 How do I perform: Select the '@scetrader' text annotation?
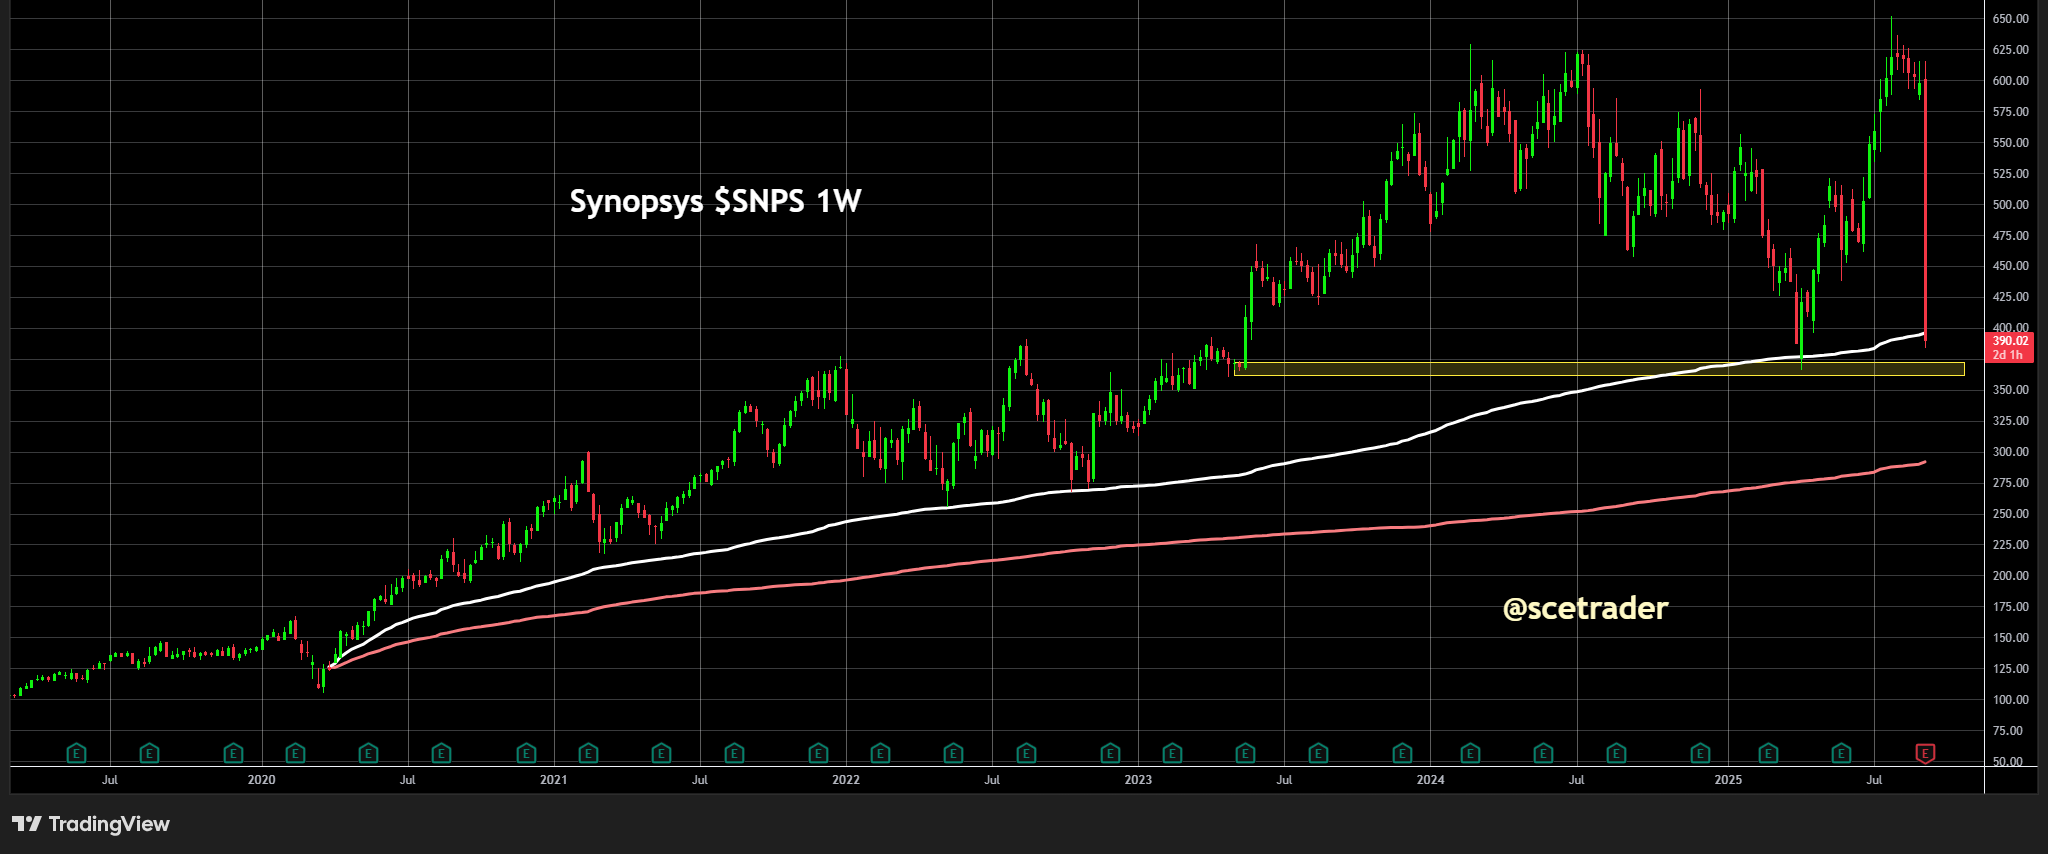(1585, 608)
